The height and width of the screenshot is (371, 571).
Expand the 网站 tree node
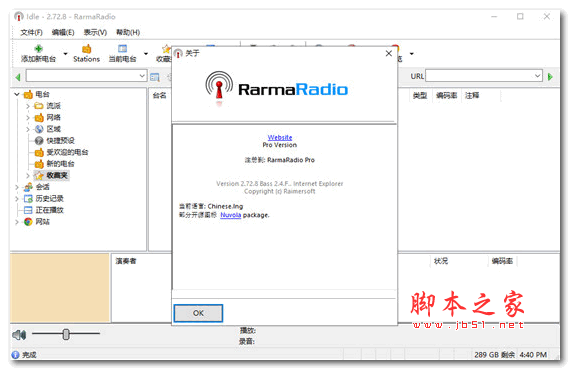(17, 222)
